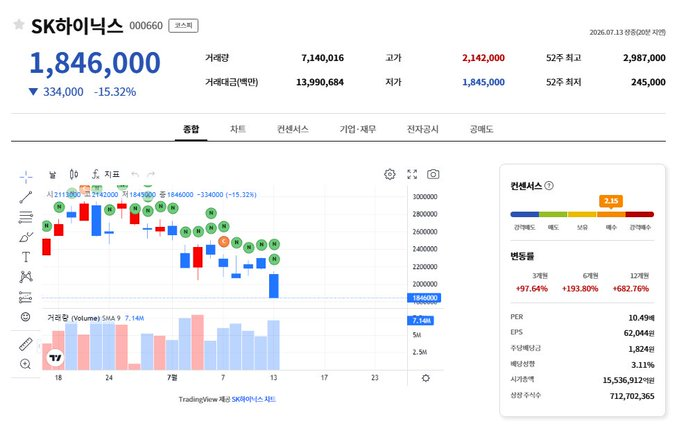Click the consensus rating color bar

pos(582,214)
